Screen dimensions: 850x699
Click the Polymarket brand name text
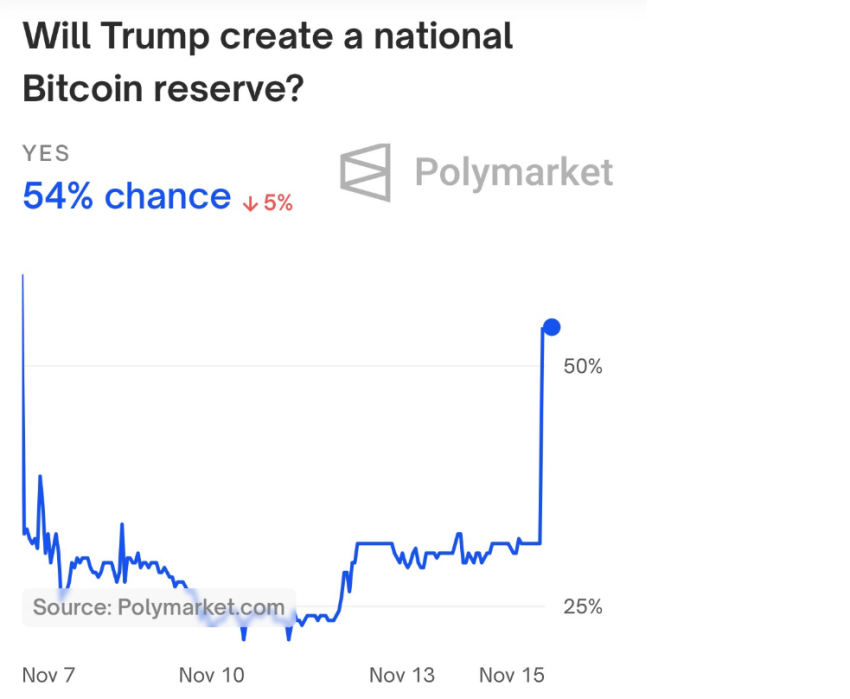coord(513,172)
